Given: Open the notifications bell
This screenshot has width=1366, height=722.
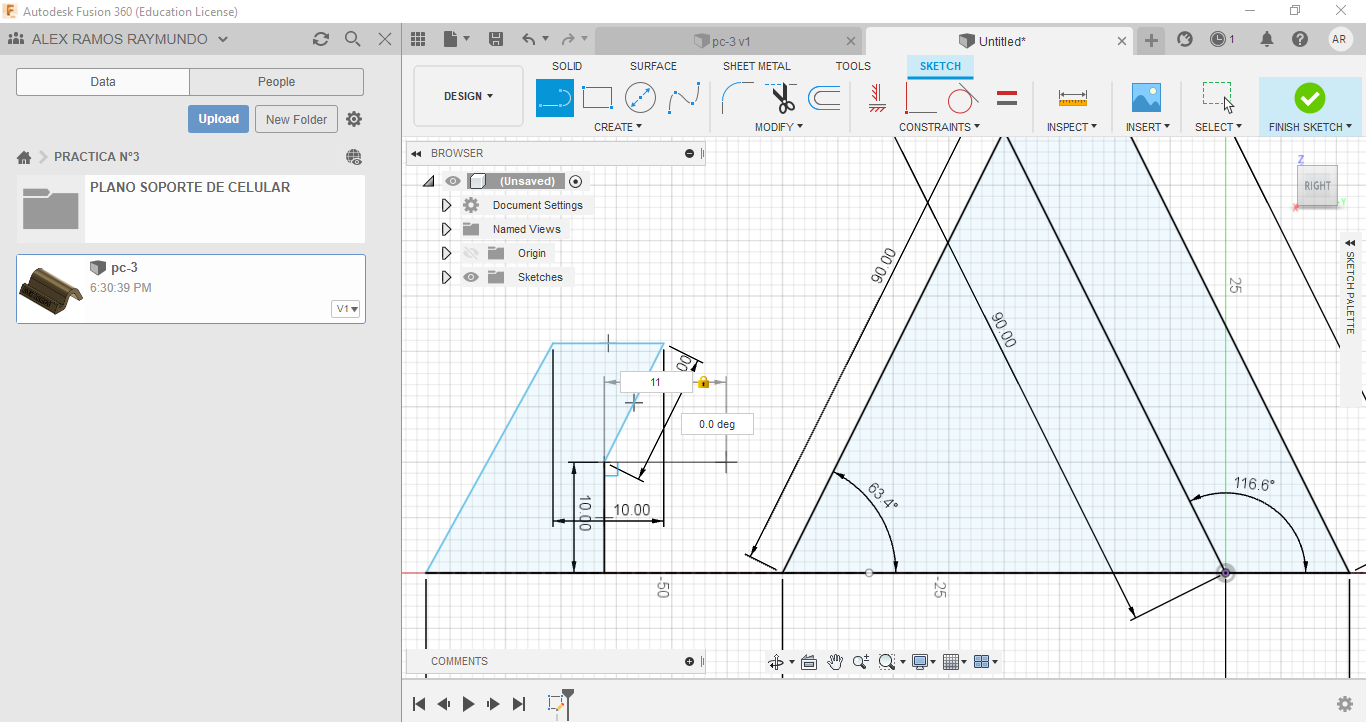Looking at the screenshot, I should 1267,40.
